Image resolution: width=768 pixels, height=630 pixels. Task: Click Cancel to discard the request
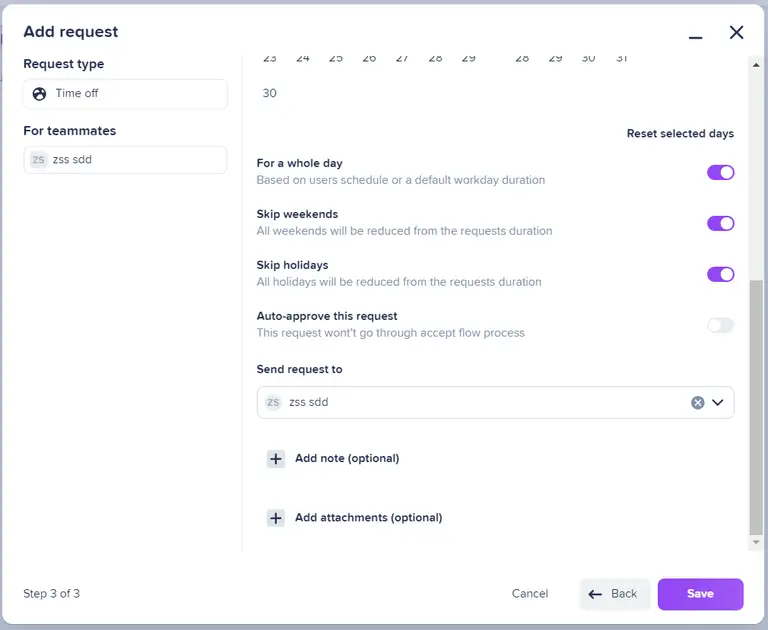tap(529, 594)
